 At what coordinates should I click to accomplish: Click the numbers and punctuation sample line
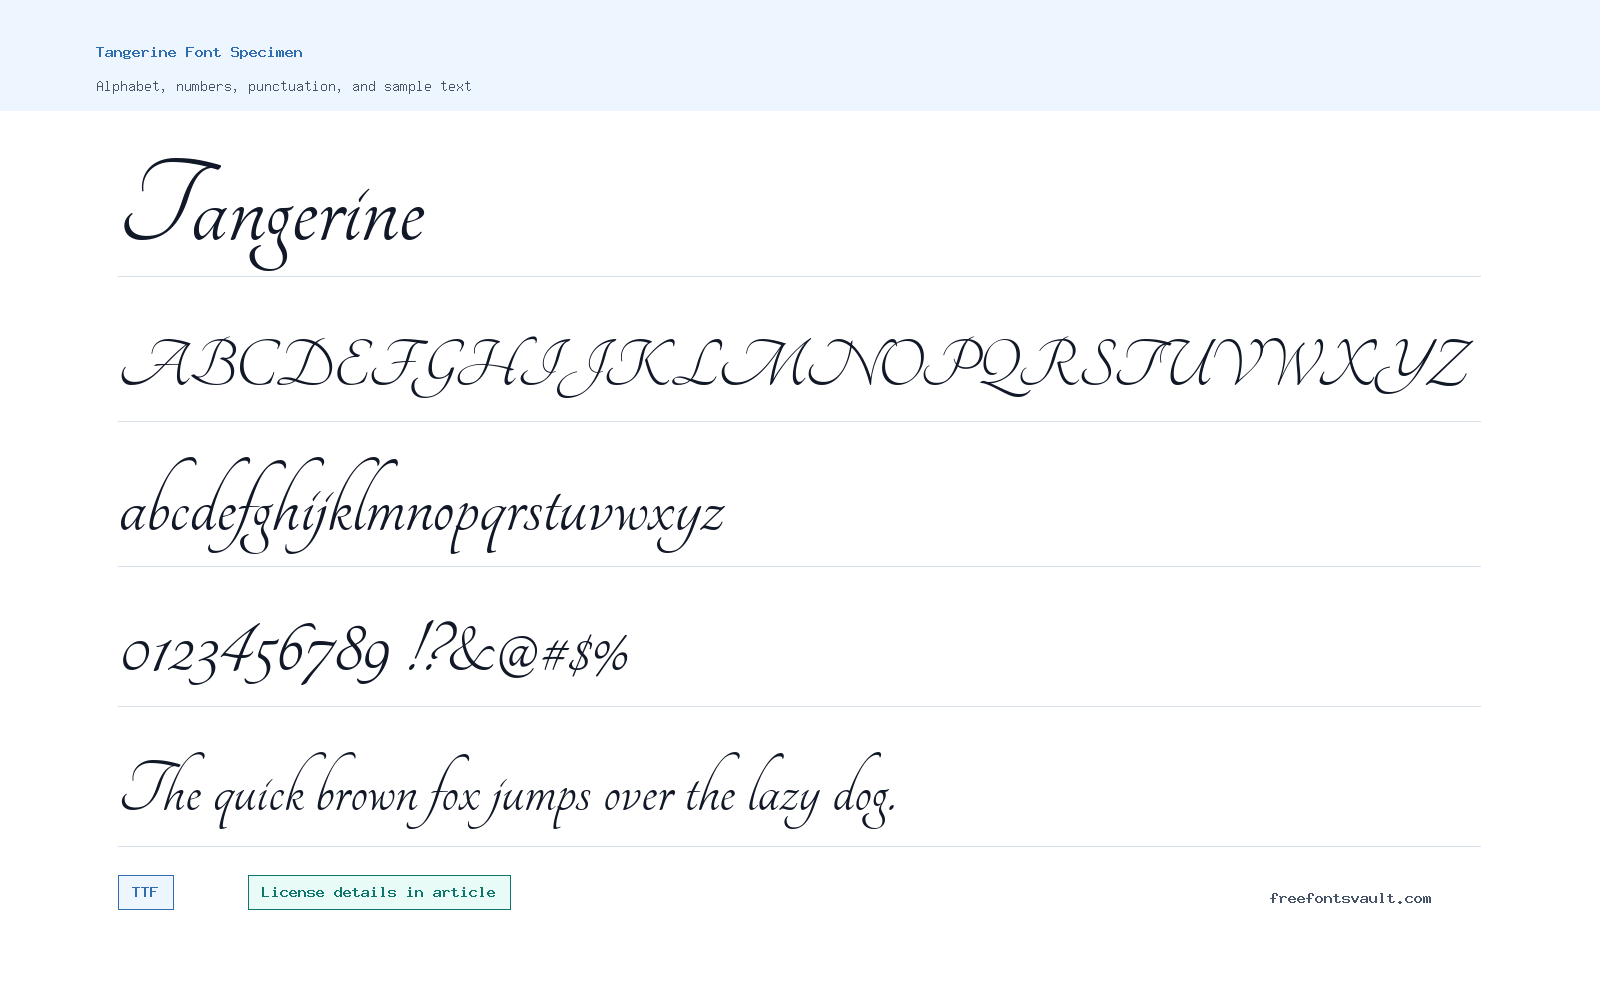point(375,652)
